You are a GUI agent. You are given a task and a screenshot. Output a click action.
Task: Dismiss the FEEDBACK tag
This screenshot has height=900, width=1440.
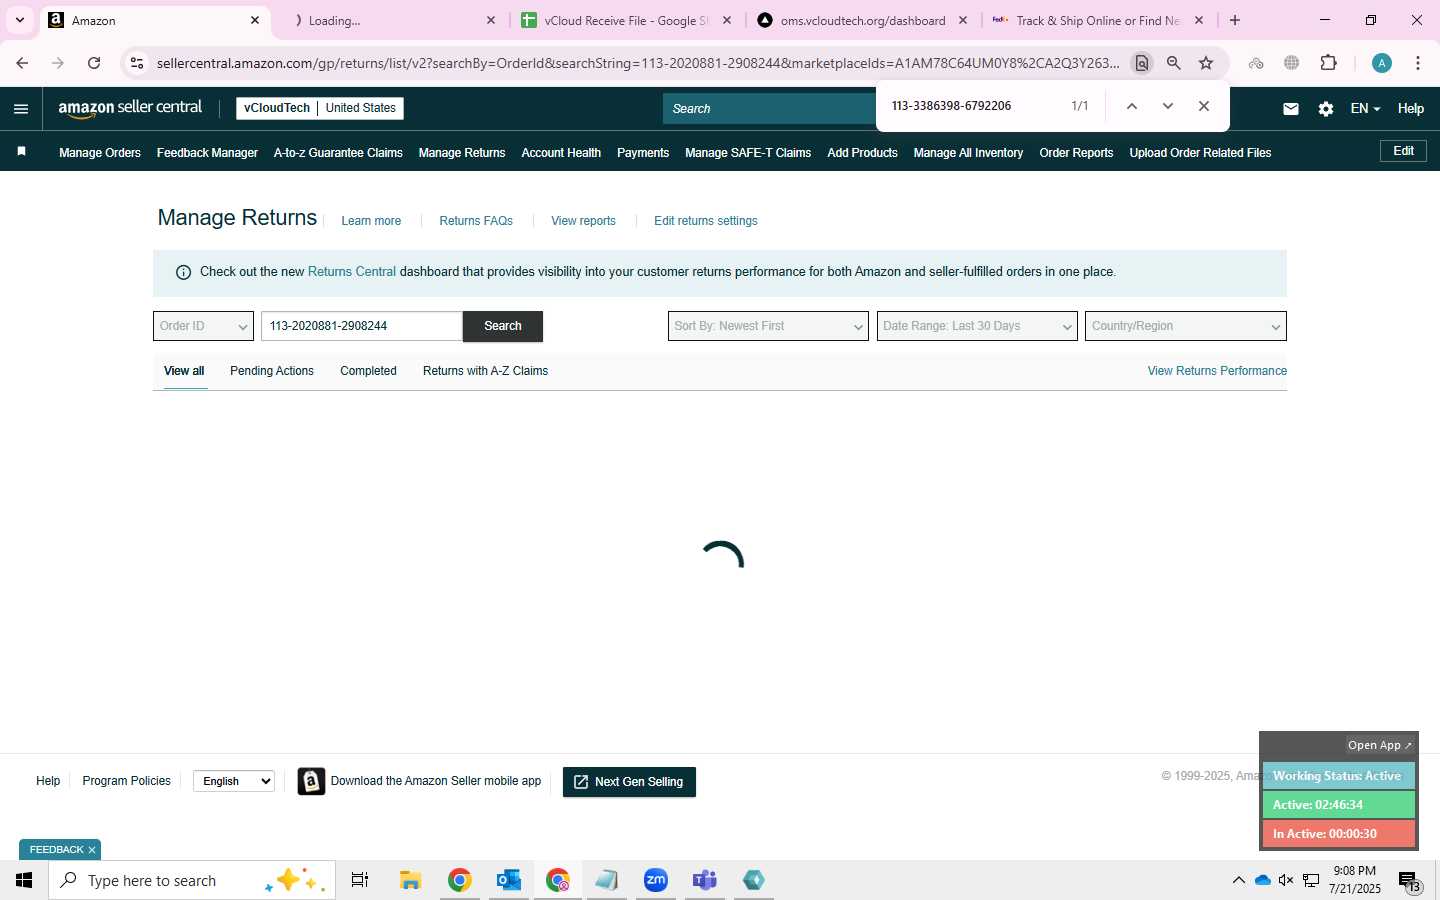pos(92,850)
